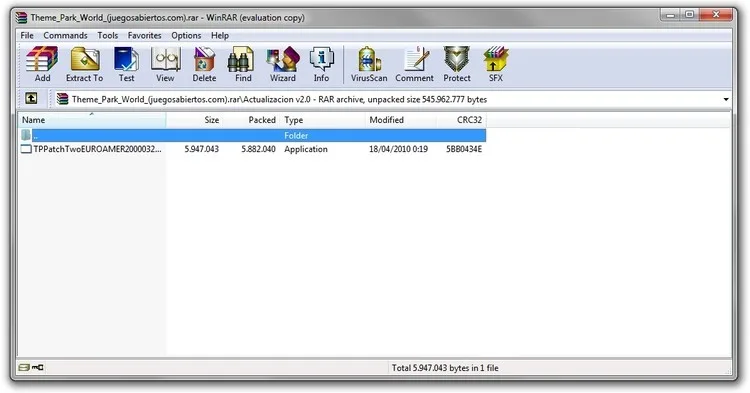
Task: Run VirusScan on the archive
Action: pos(369,65)
